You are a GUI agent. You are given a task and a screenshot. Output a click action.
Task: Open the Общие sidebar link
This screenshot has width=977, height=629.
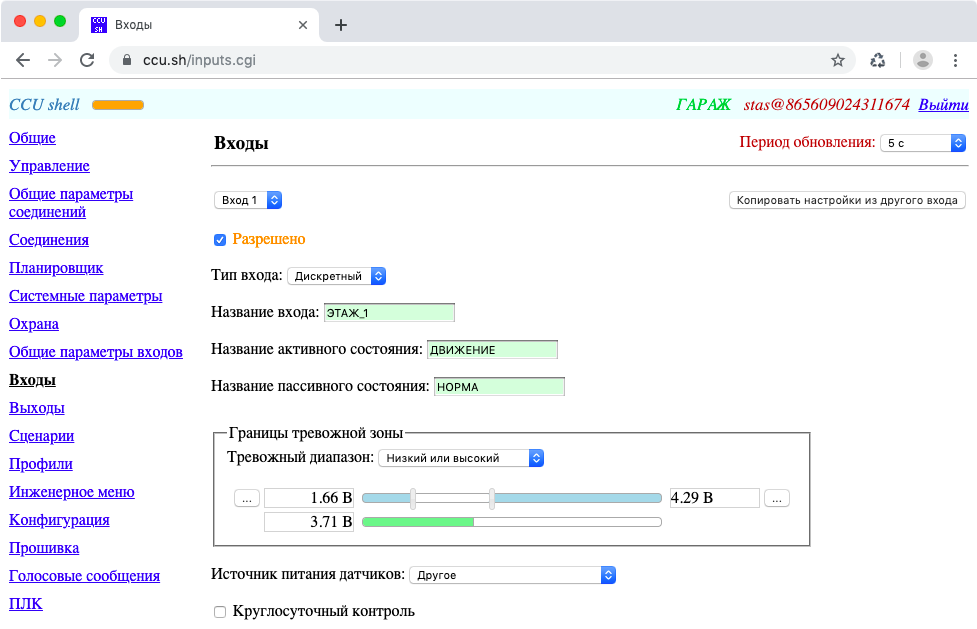32,138
